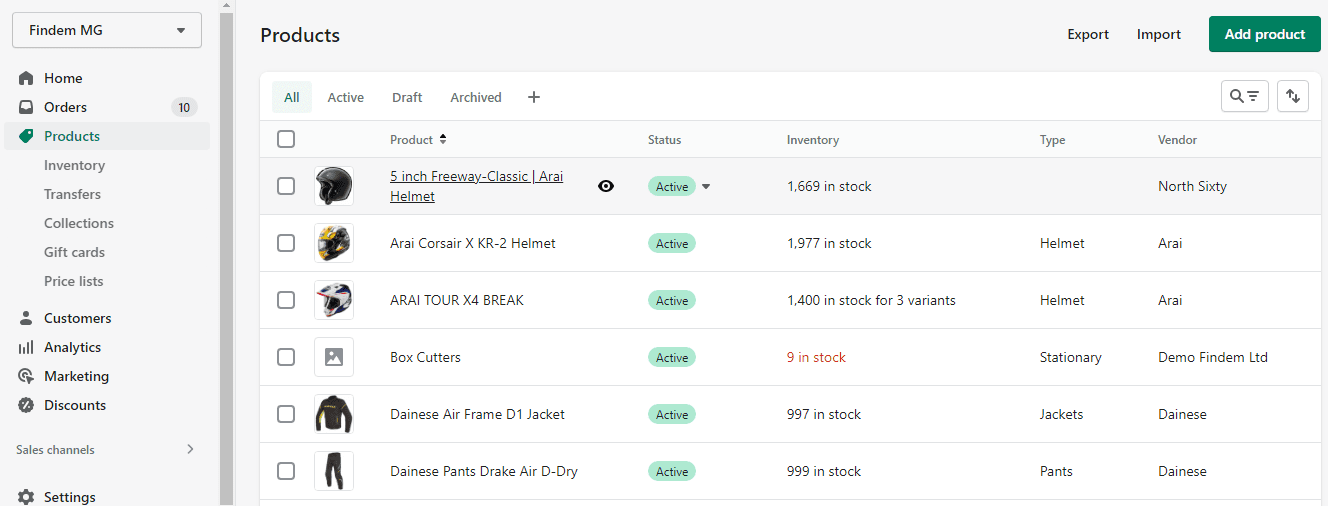Click the Export button
This screenshot has height=506, width=1328.
pyautogui.click(x=1088, y=34)
